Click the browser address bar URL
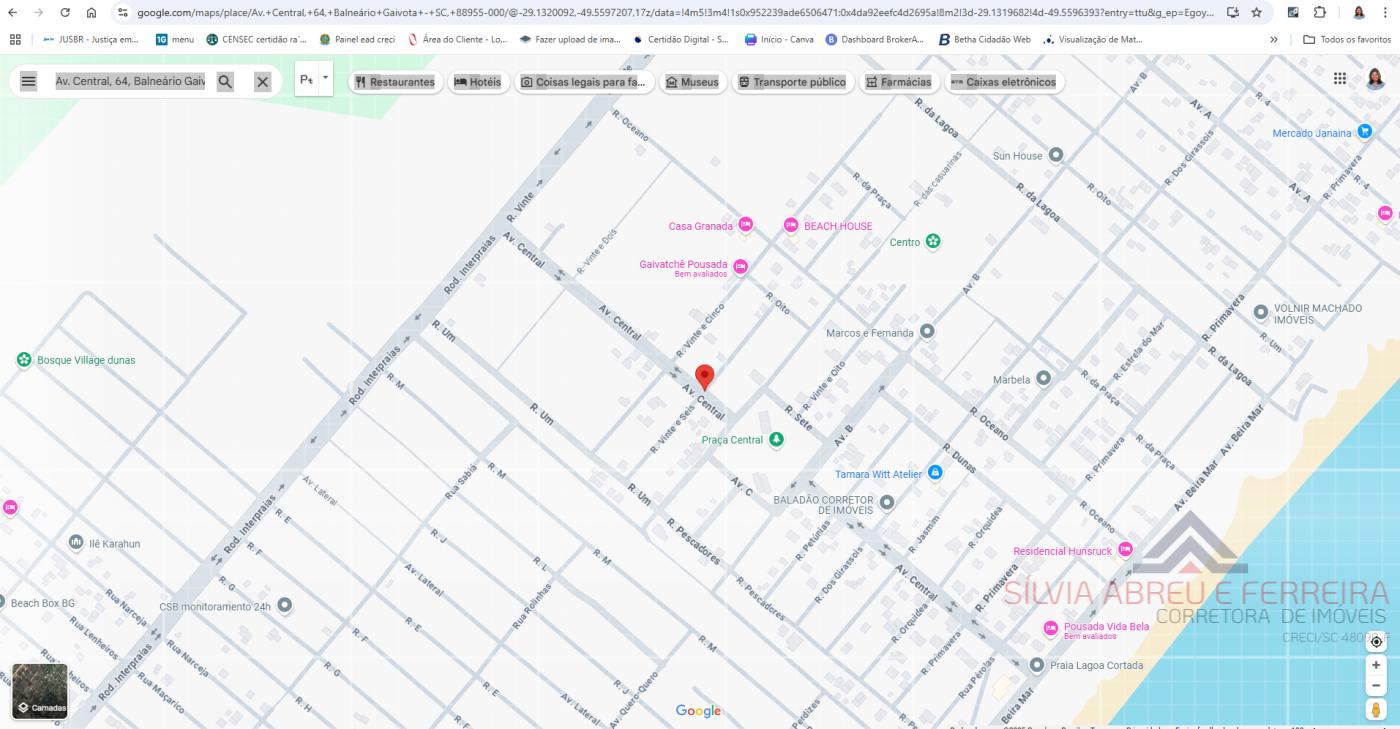This screenshot has height=729, width=1400. 675,12
